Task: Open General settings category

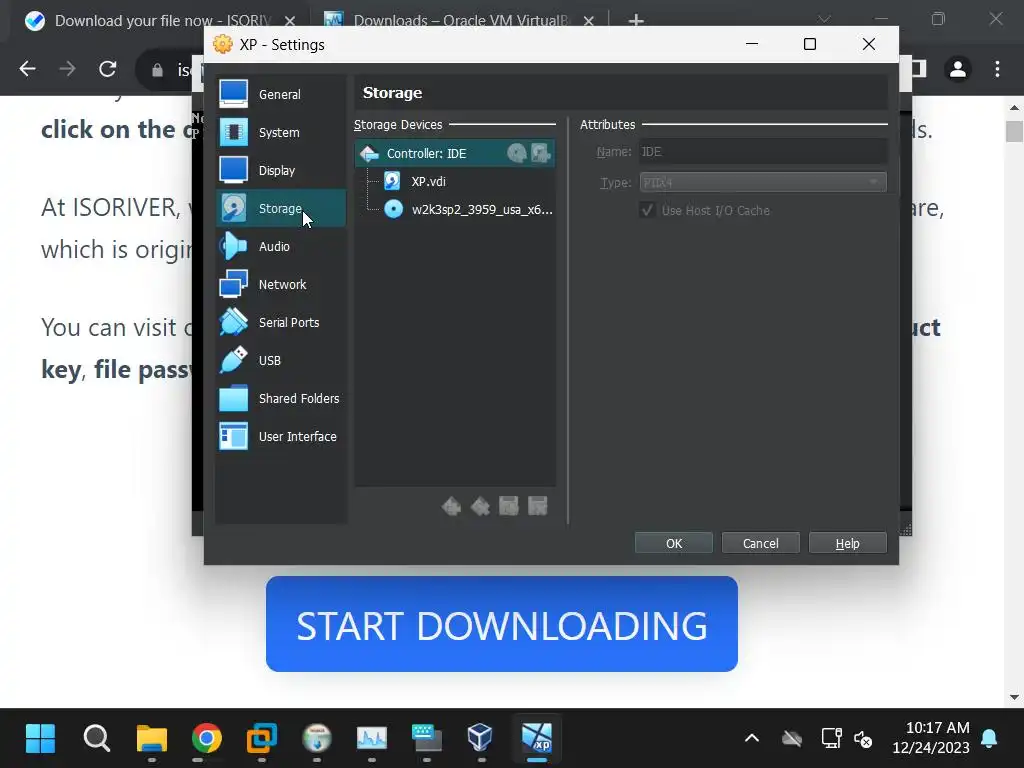Action: click(x=281, y=95)
